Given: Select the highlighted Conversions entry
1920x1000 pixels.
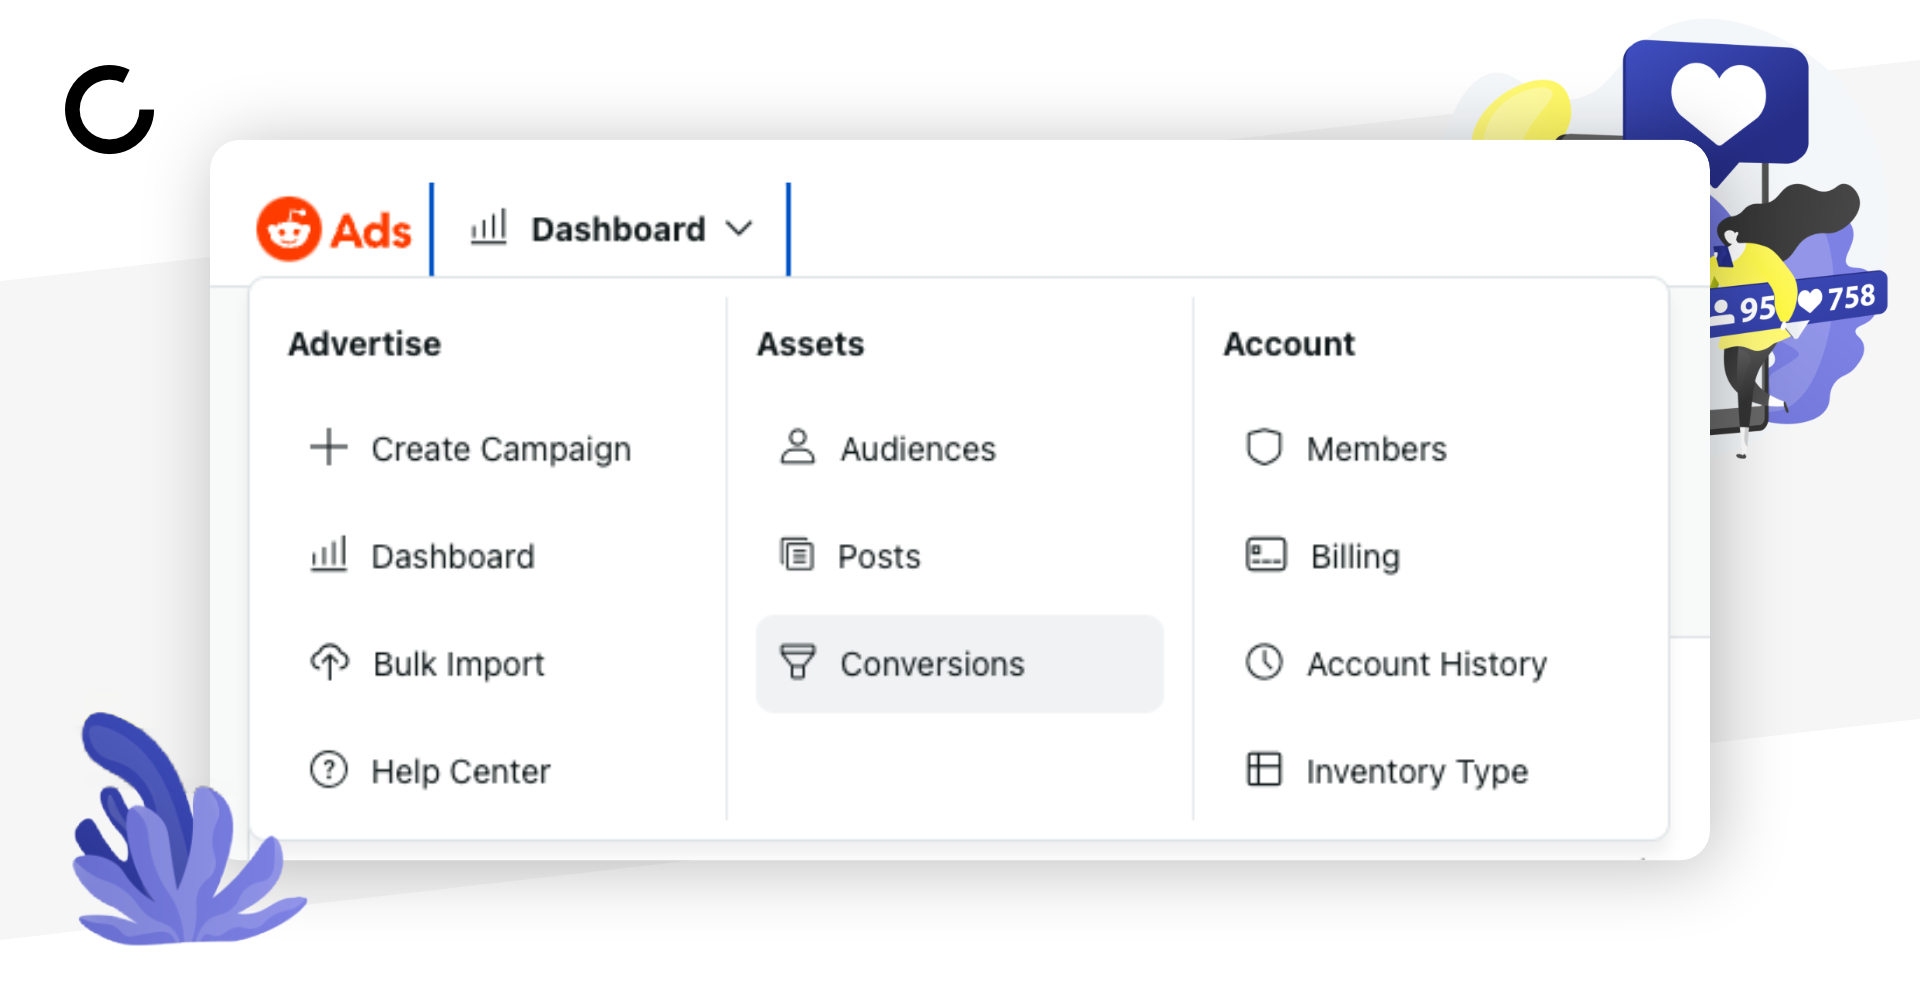Looking at the screenshot, I should point(960,664).
